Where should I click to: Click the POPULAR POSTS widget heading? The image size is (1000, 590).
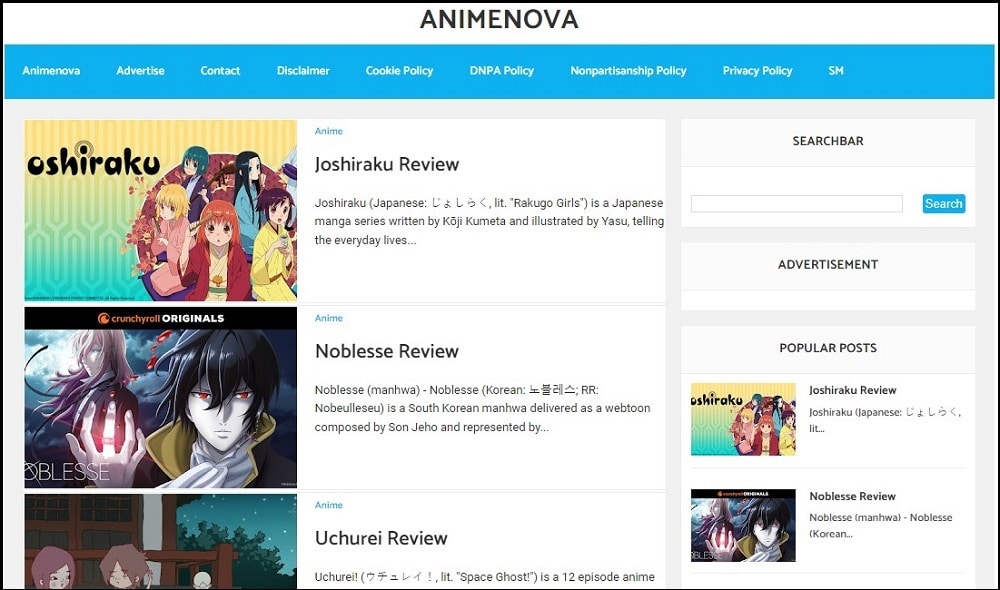(828, 348)
